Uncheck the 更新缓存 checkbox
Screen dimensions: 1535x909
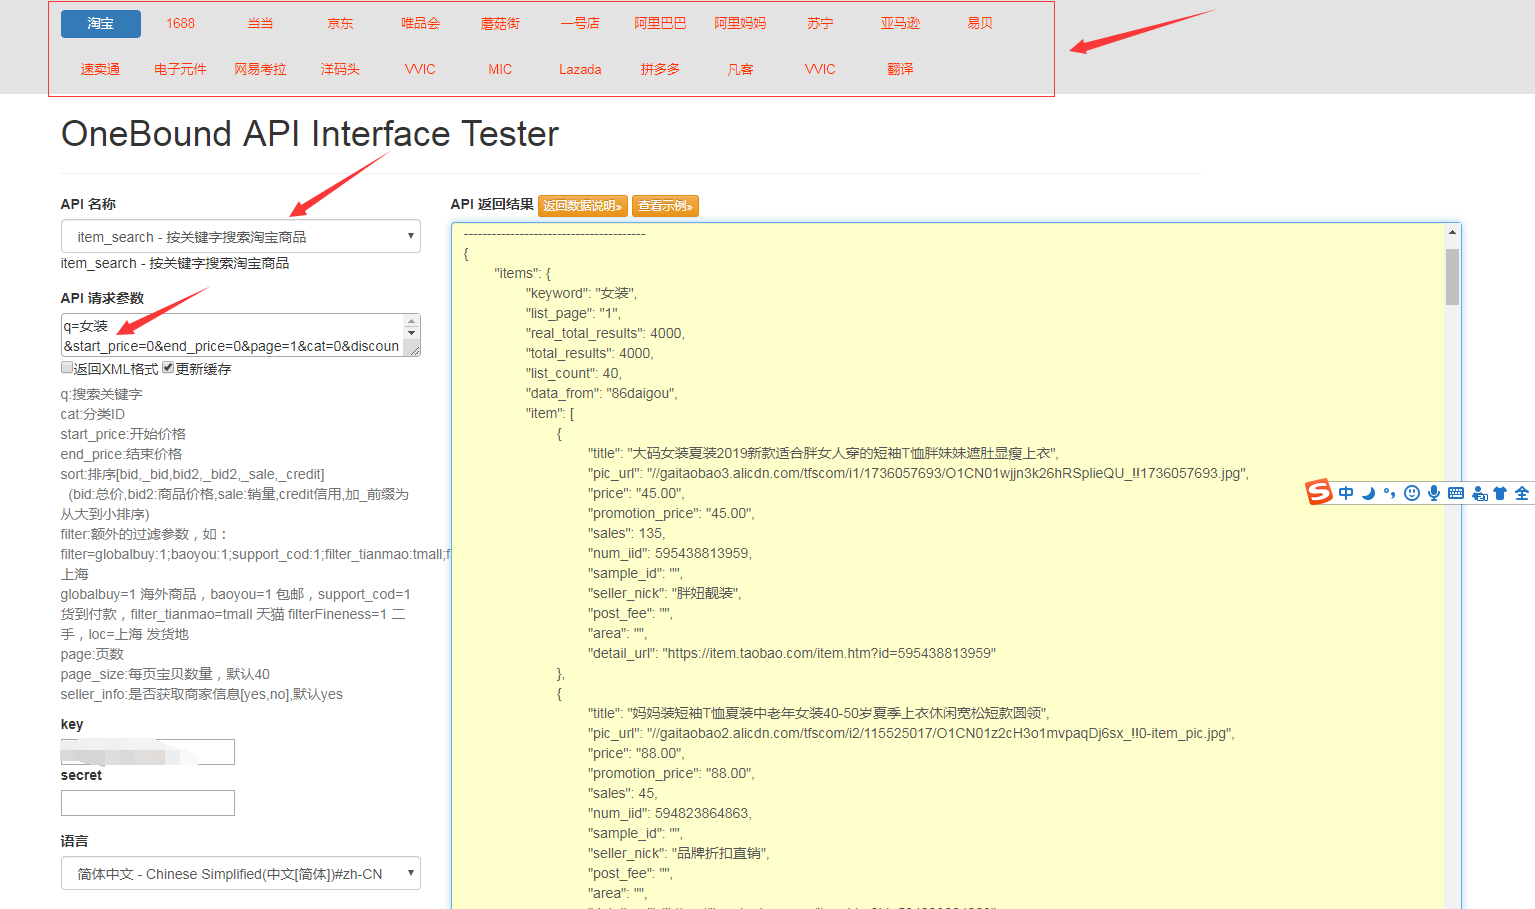[168, 368]
